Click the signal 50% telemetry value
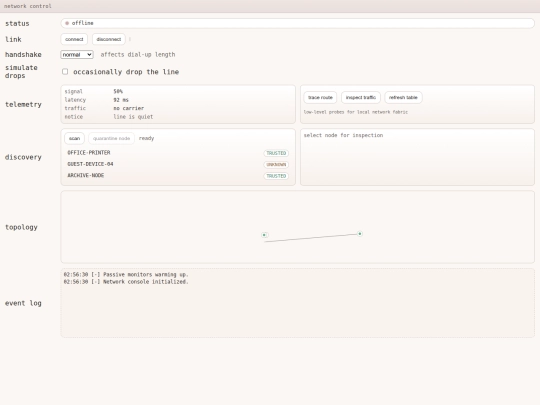The image size is (540, 405). (x=118, y=91)
